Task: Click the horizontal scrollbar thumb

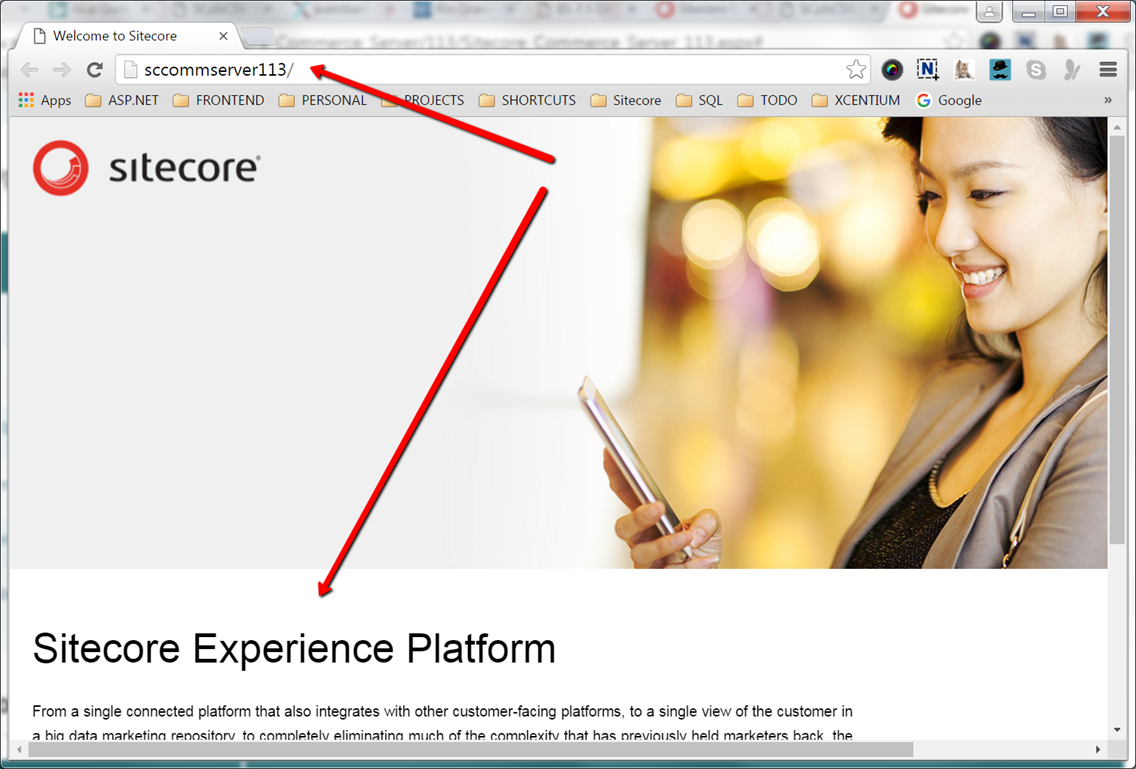Action: point(470,749)
